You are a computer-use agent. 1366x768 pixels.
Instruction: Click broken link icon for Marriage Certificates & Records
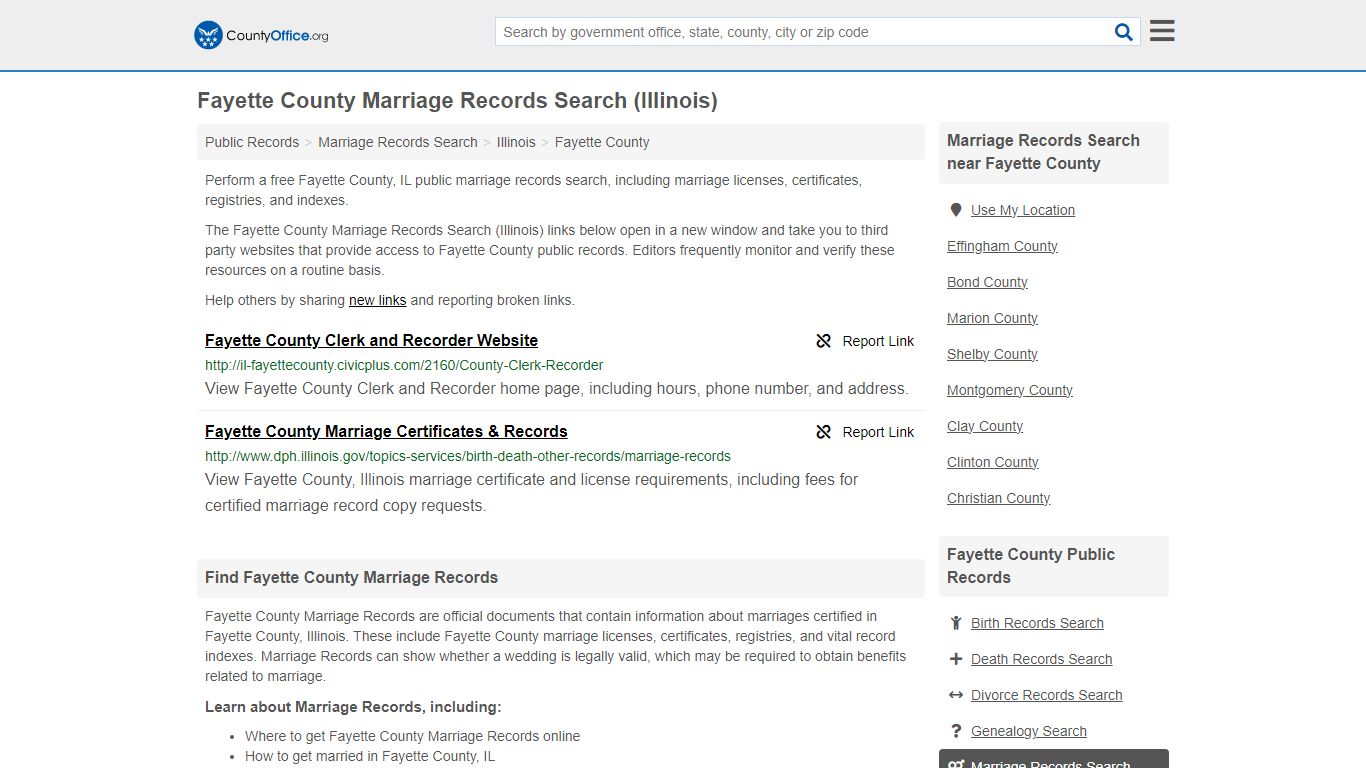[x=824, y=432]
